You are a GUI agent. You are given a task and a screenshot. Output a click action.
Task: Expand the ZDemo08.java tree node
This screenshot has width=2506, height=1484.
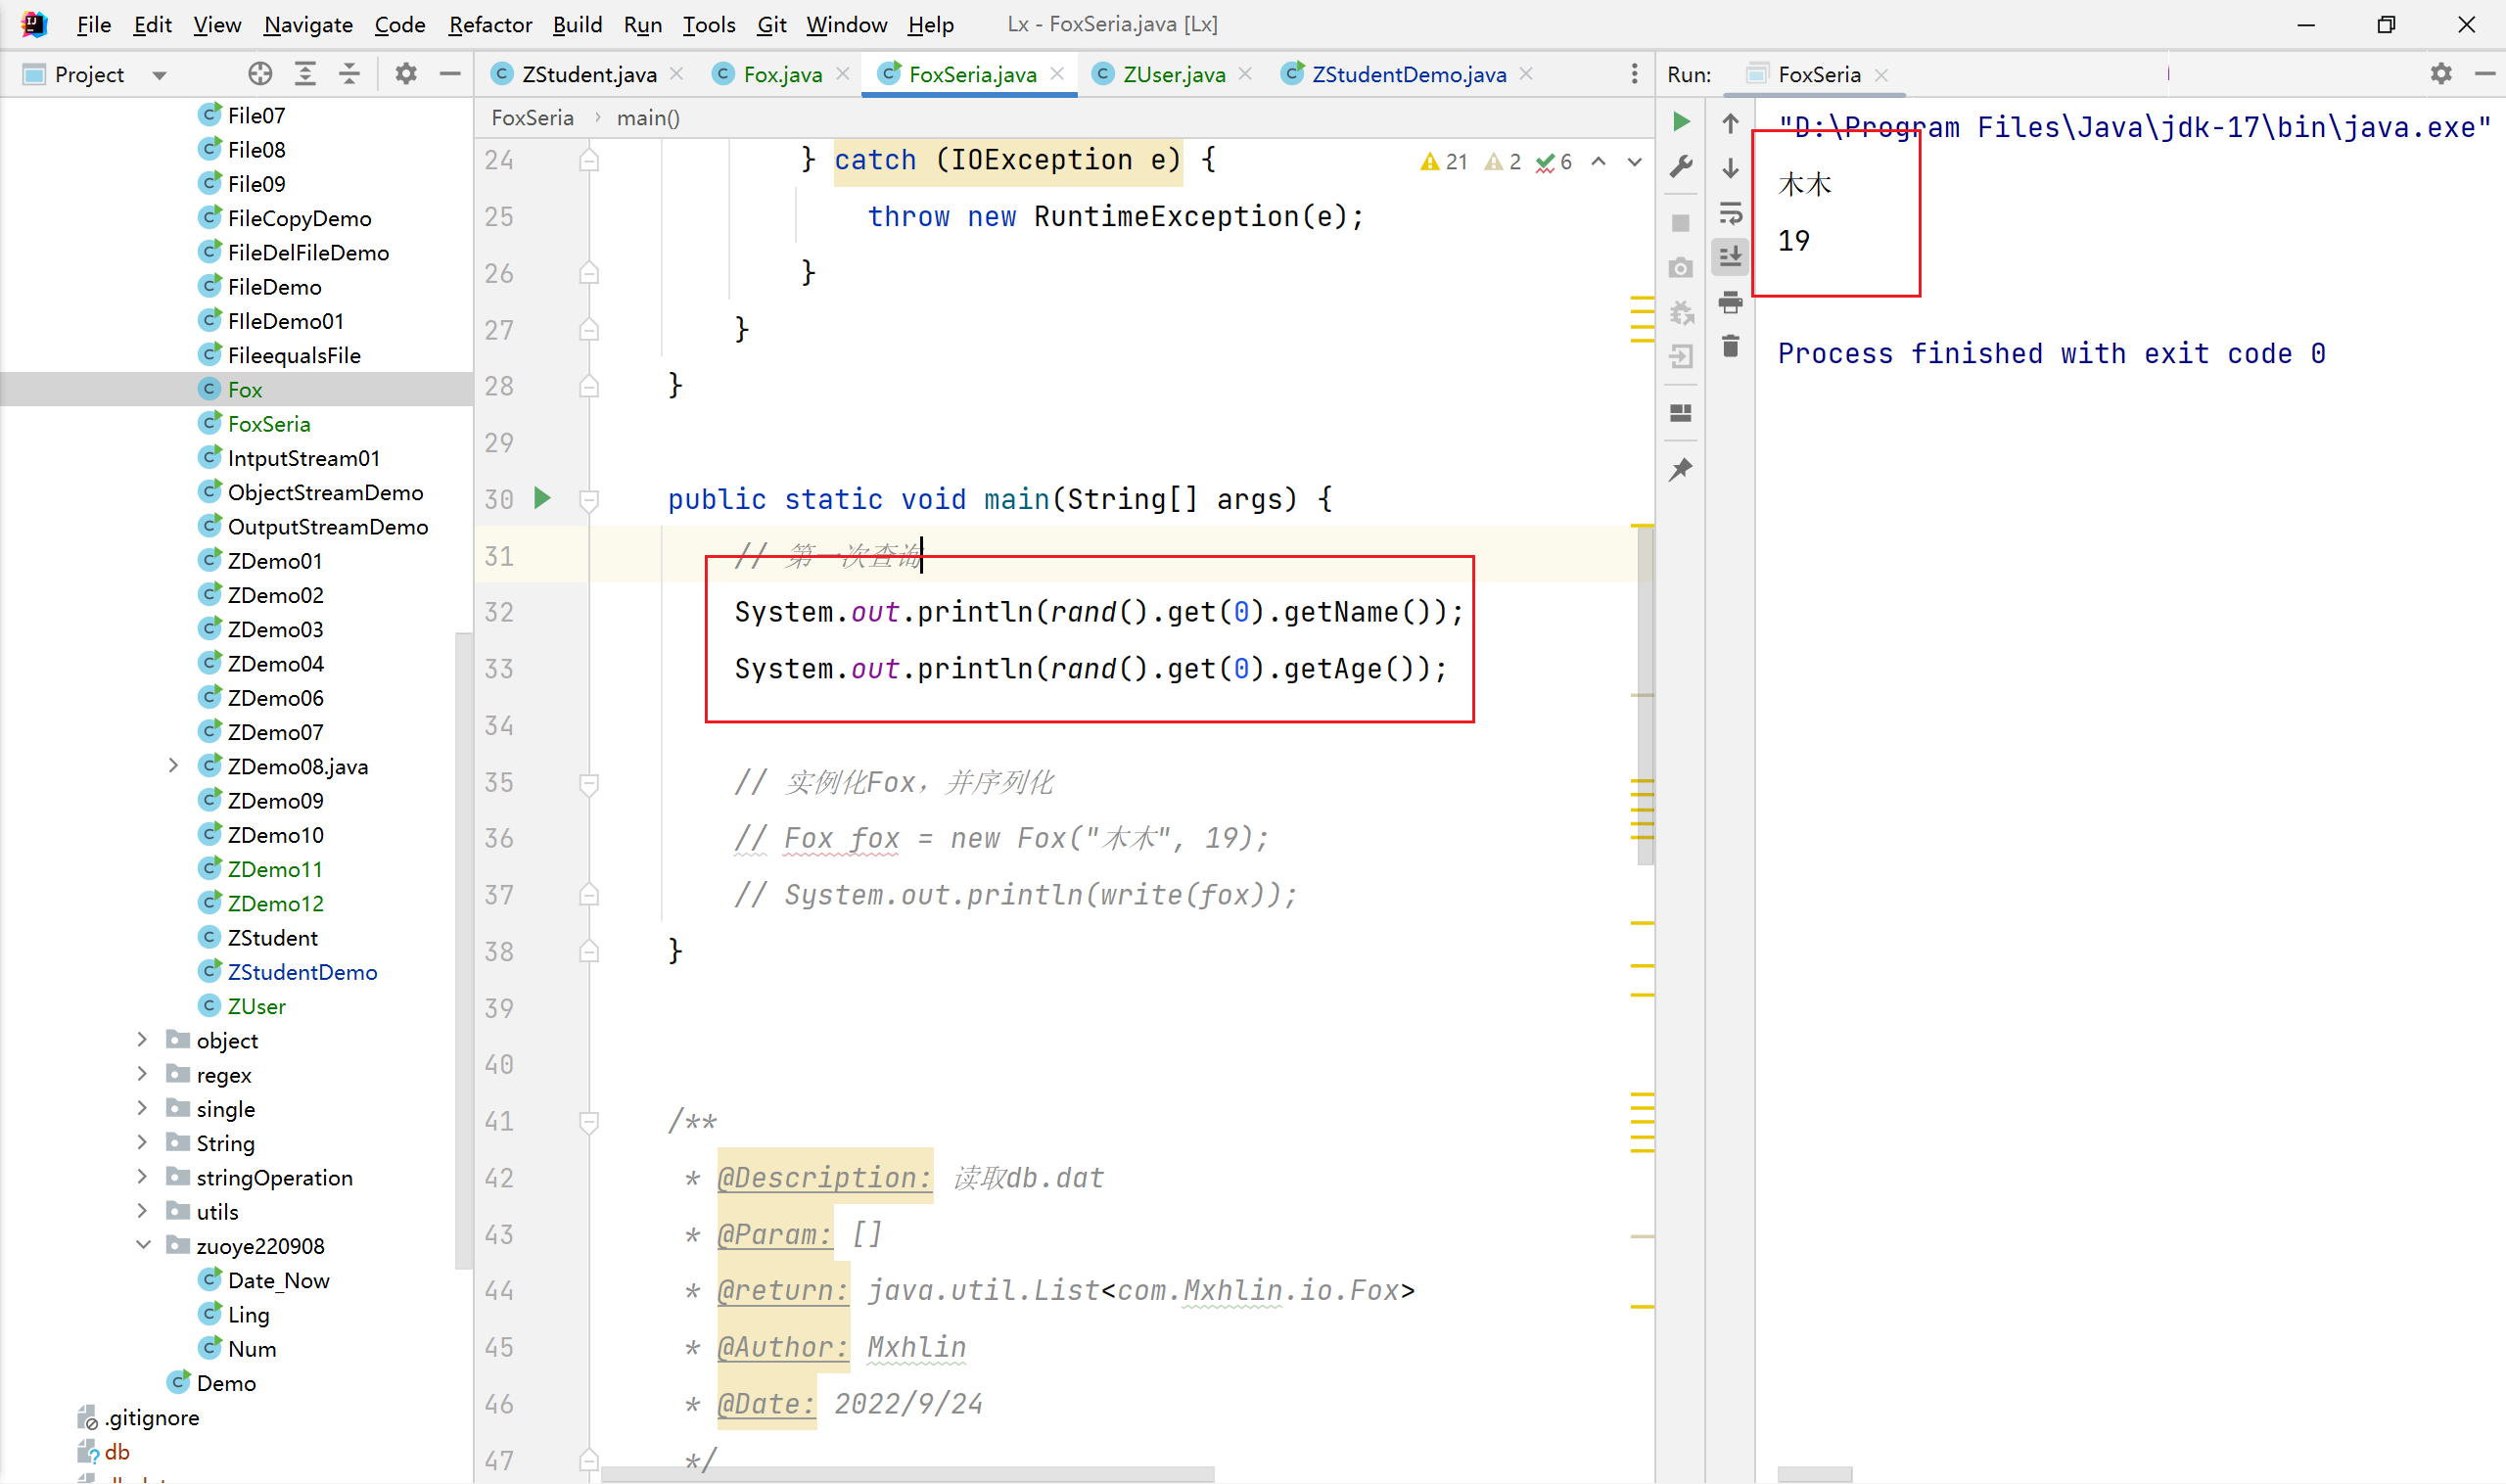pyautogui.click(x=173, y=766)
